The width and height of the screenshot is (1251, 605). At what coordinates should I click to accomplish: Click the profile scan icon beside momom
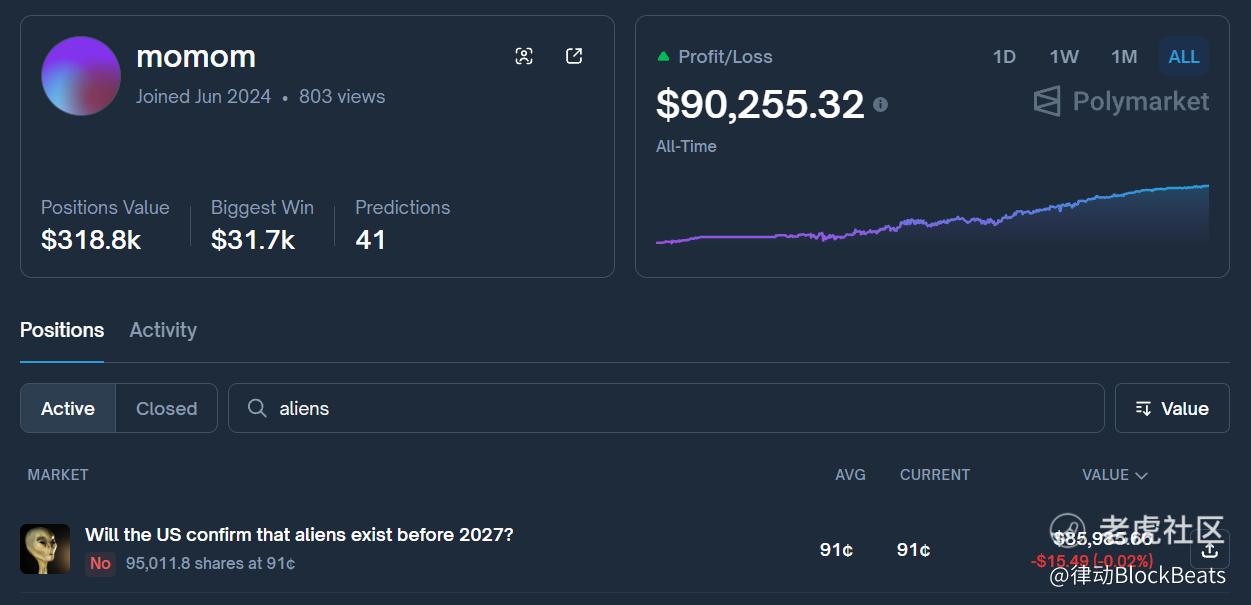click(x=524, y=56)
